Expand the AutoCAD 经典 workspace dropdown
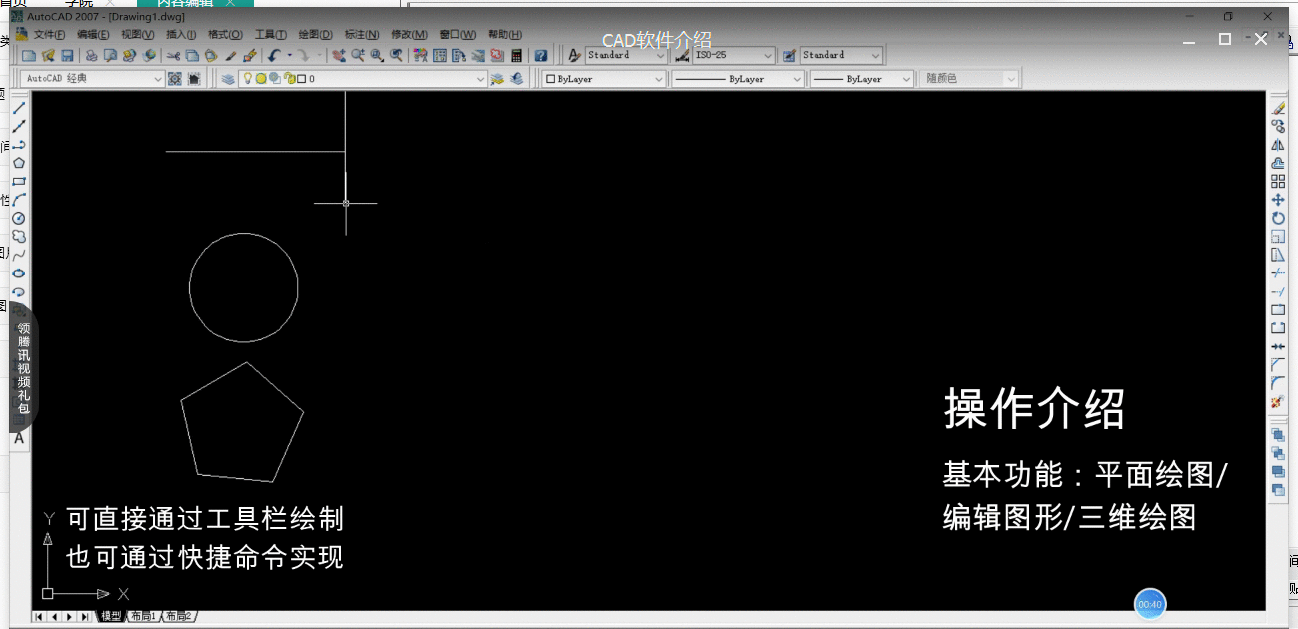The image size is (1298, 629). point(158,79)
